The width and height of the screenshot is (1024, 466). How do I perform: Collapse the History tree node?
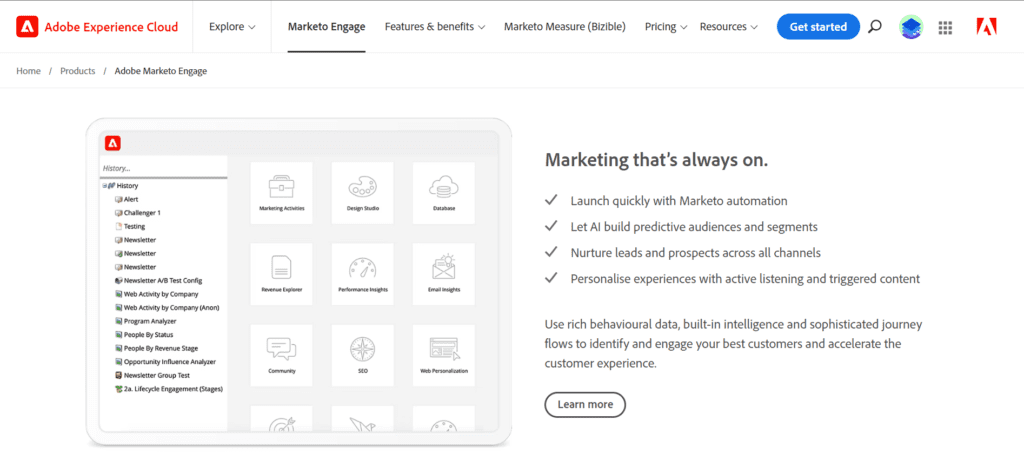[x=104, y=186]
